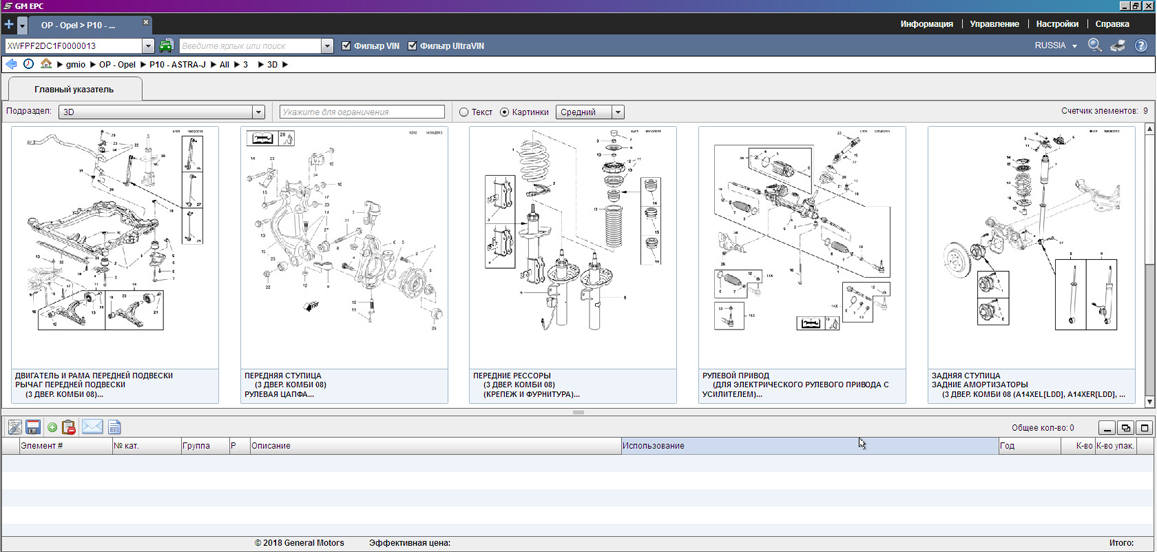Open the ПЕРЕДНИЕ РЕССОРЫ diagram thumbnail
The width and height of the screenshot is (1157, 552).
572,247
